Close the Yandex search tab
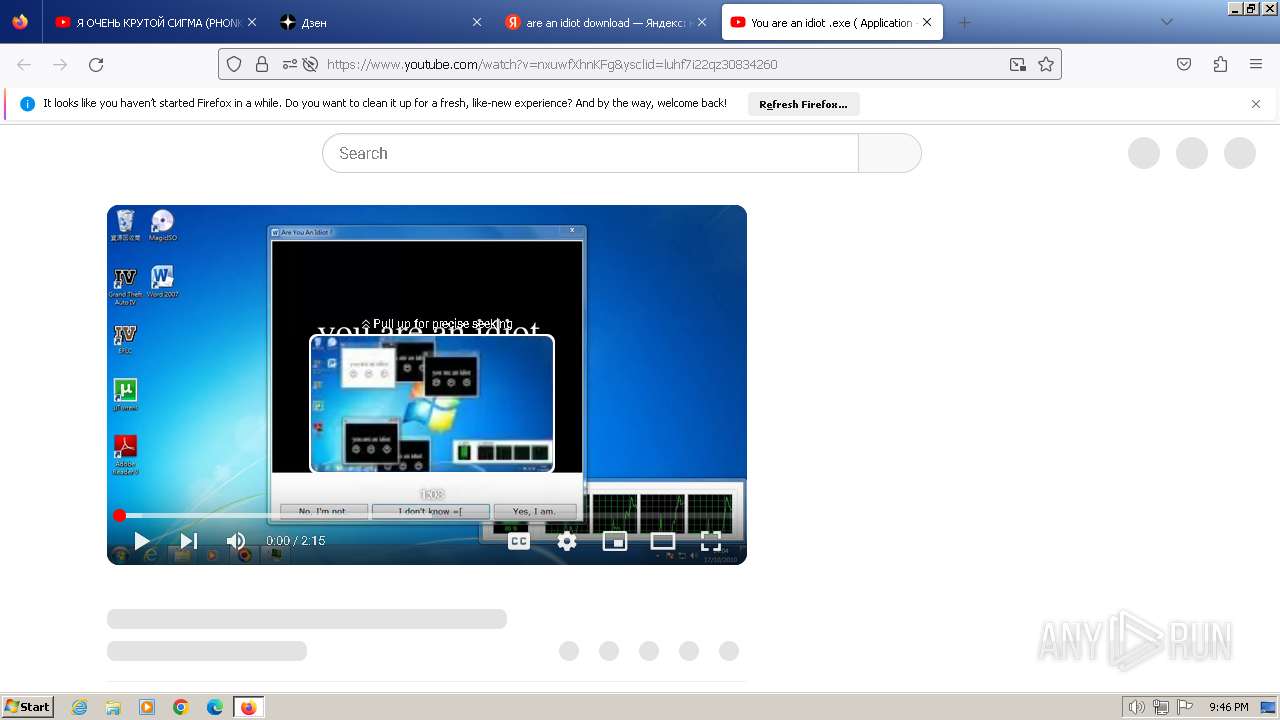The height and width of the screenshot is (720, 1280). pyautogui.click(x=702, y=22)
